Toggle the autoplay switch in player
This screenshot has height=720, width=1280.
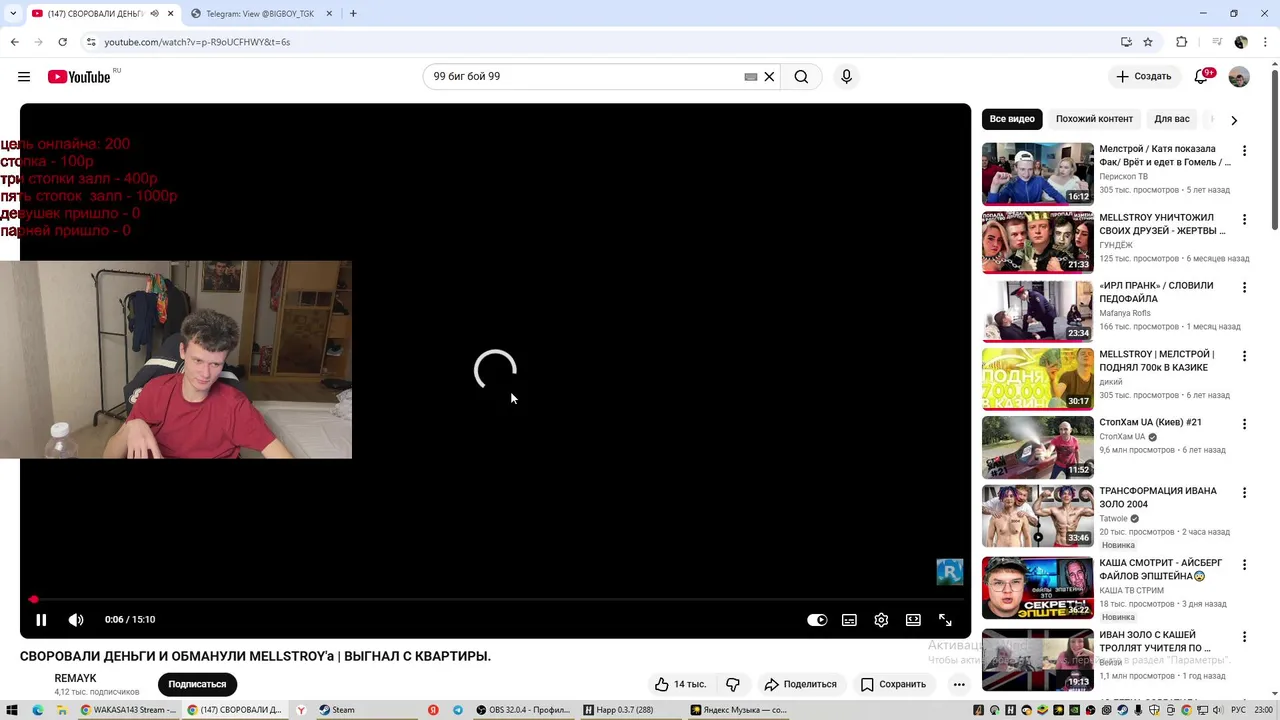point(817,620)
